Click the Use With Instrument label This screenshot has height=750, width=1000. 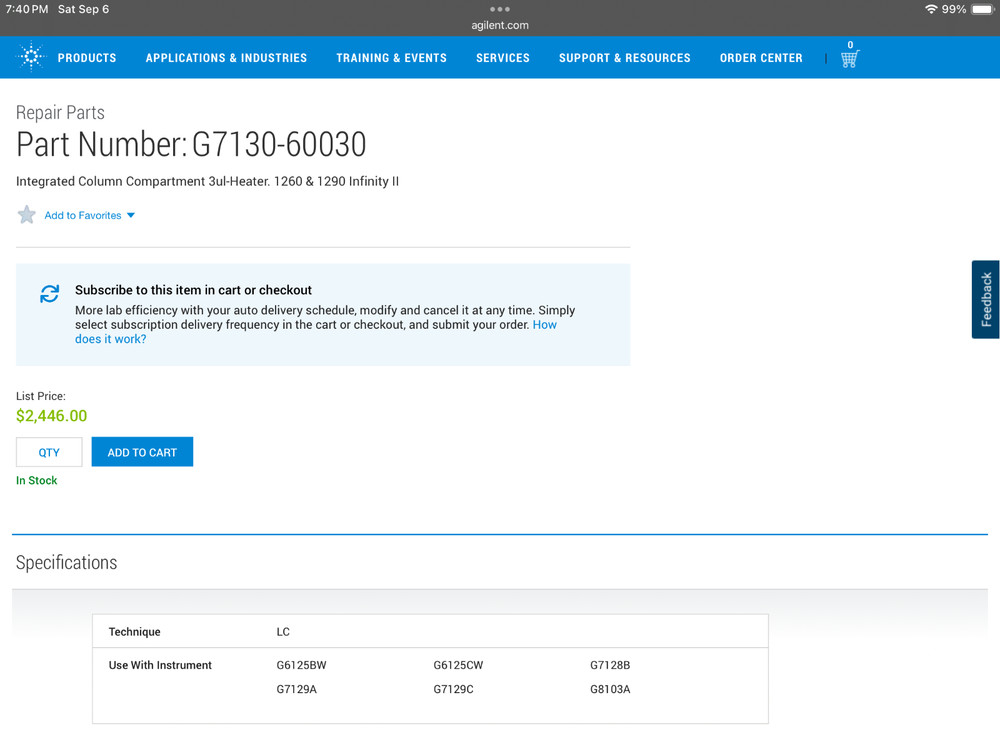(x=160, y=665)
